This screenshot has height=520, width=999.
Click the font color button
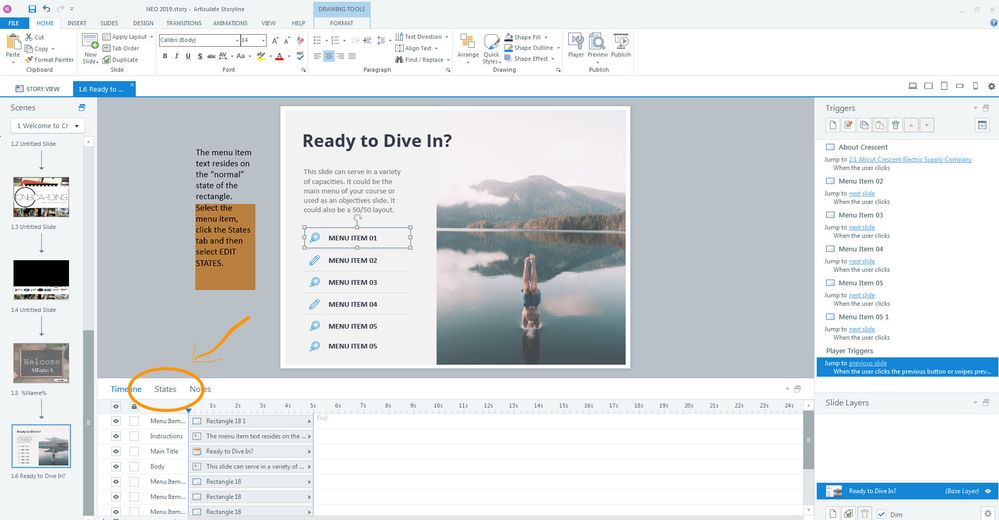click(279, 56)
